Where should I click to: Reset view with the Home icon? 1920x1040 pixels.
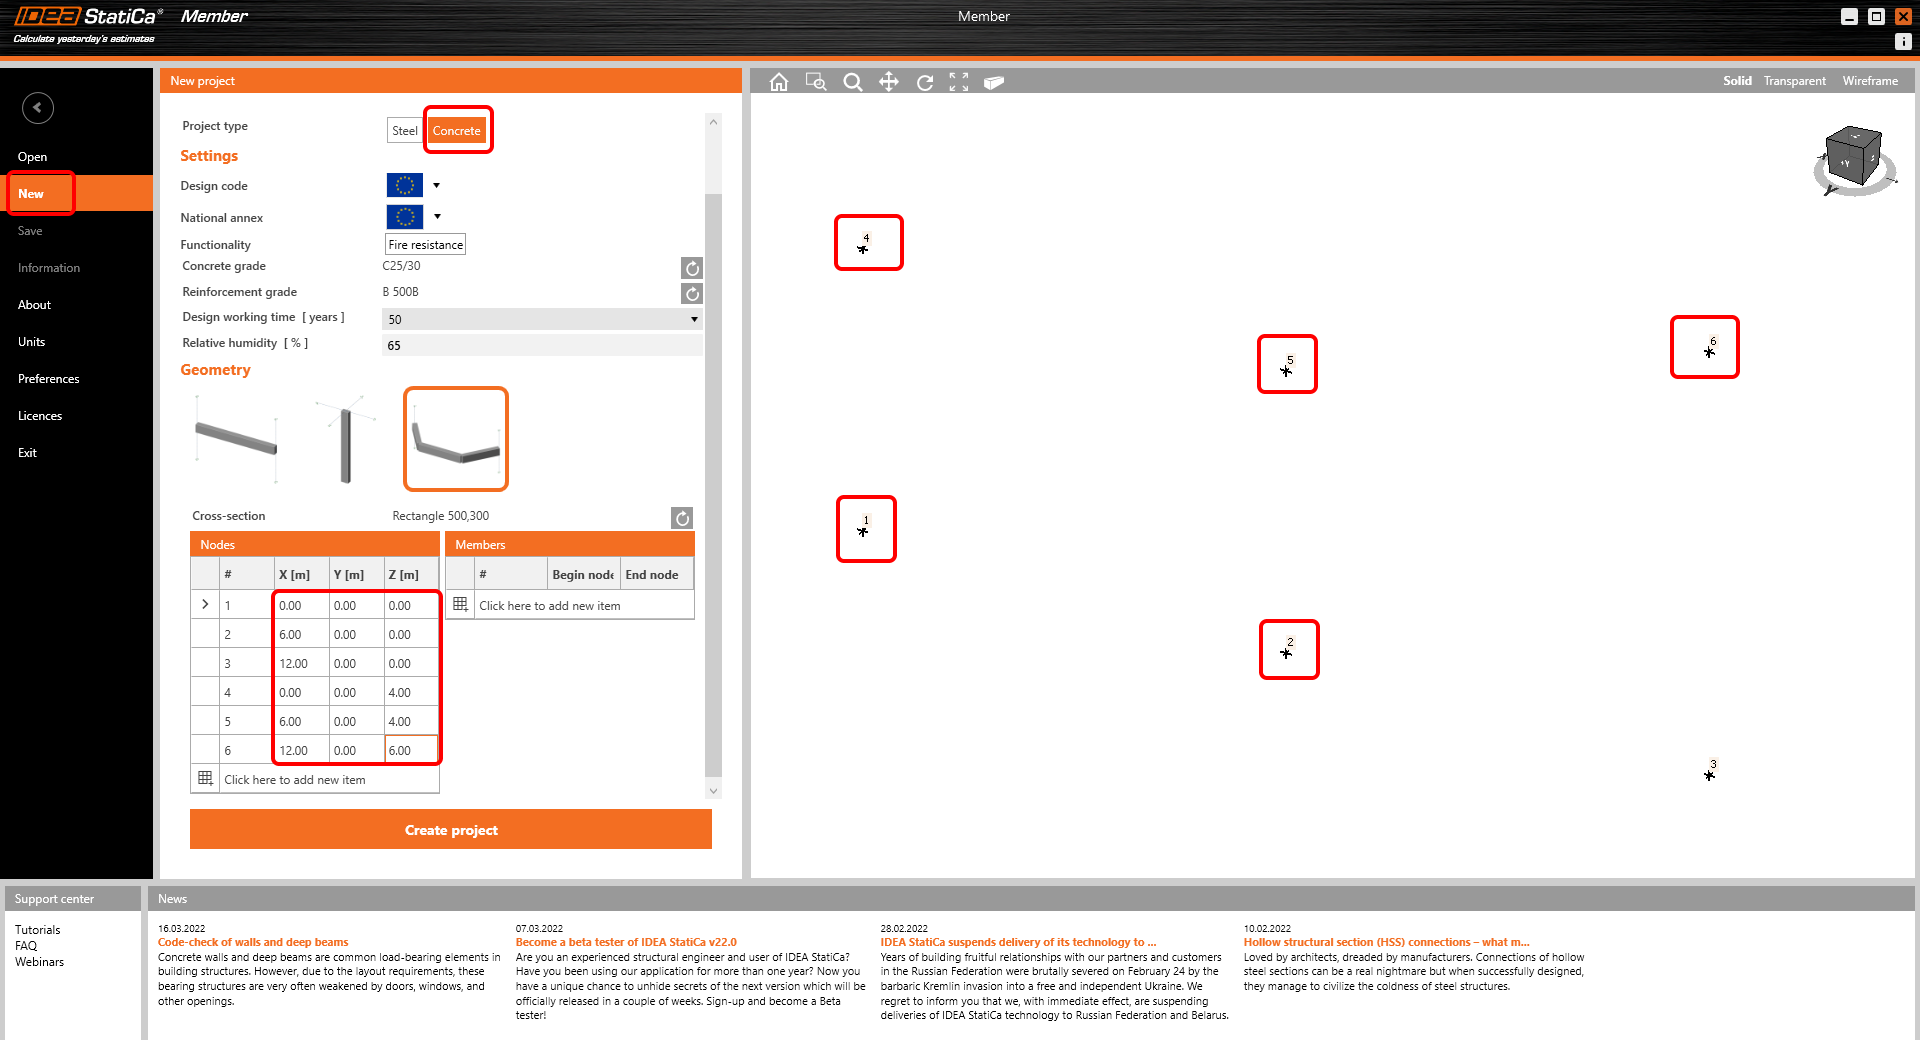coord(779,82)
